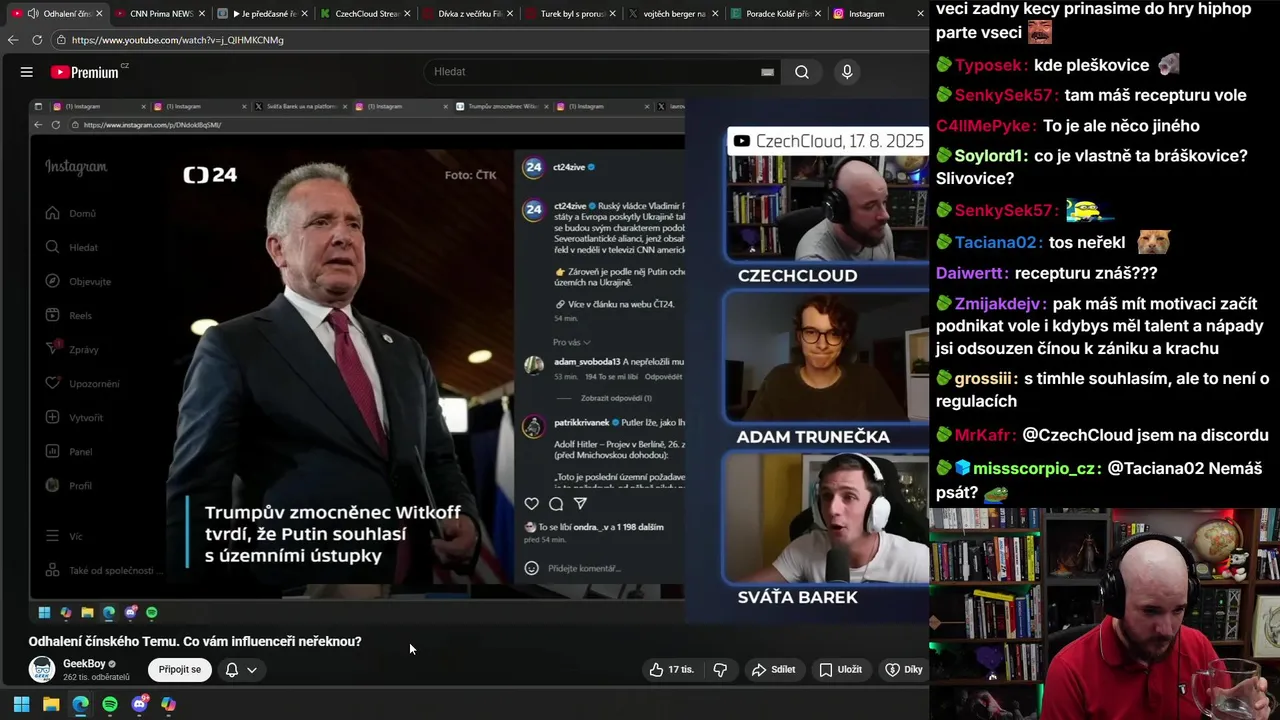The image size is (1280, 720).
Task: Mute the Odhalení tab via speaker icon
Action: pos(33,14)
